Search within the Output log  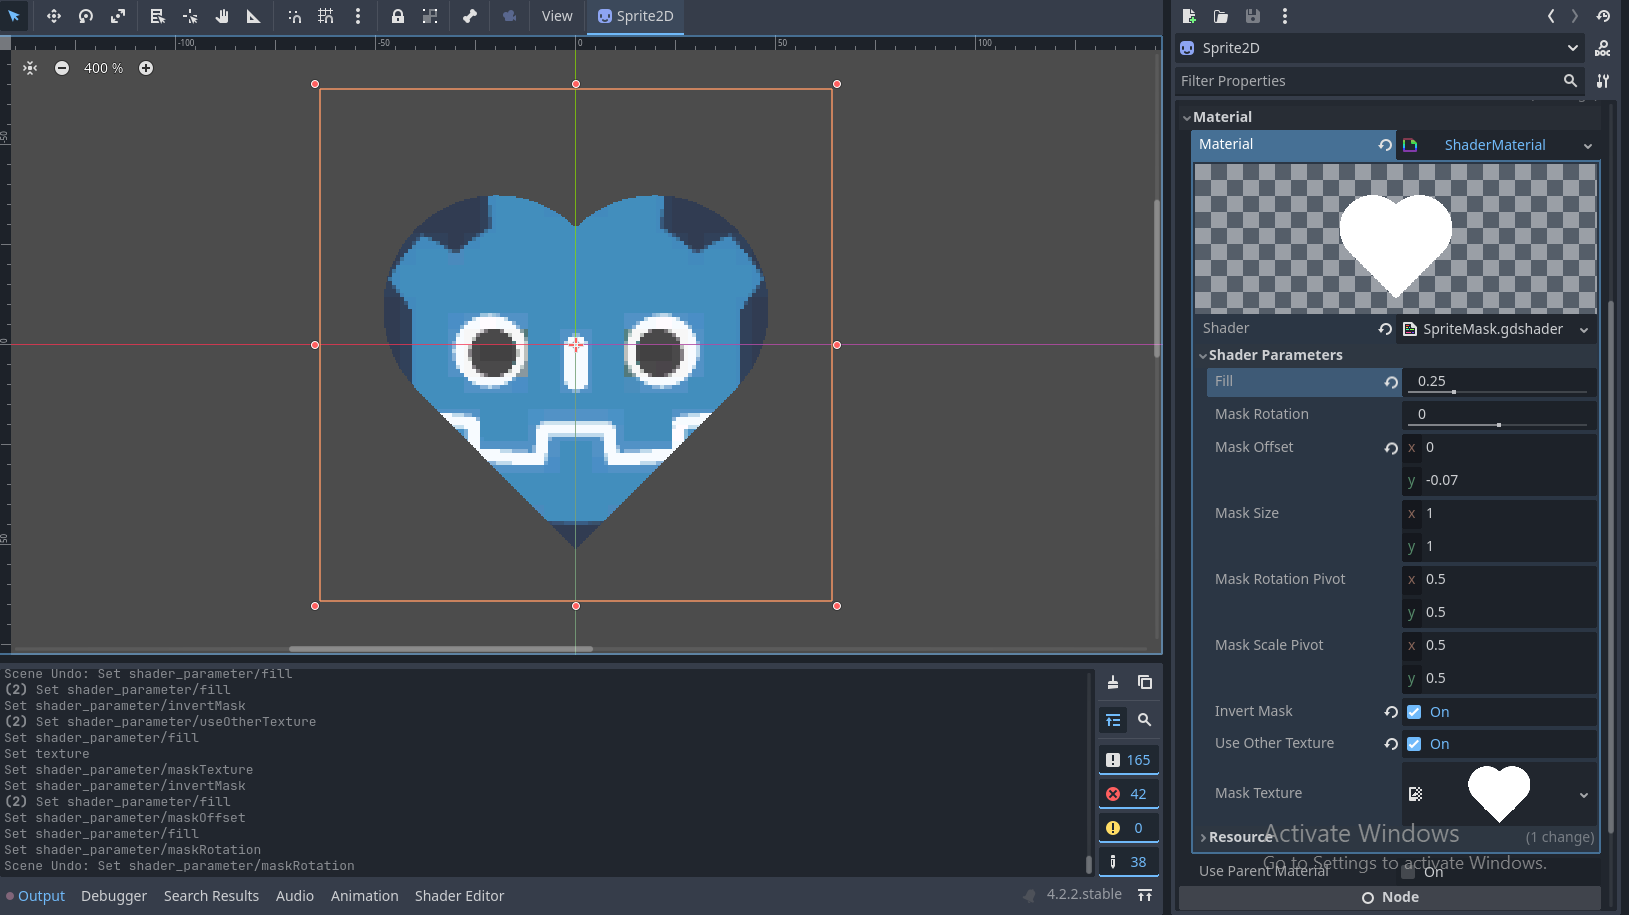(x=1145, y=720)
